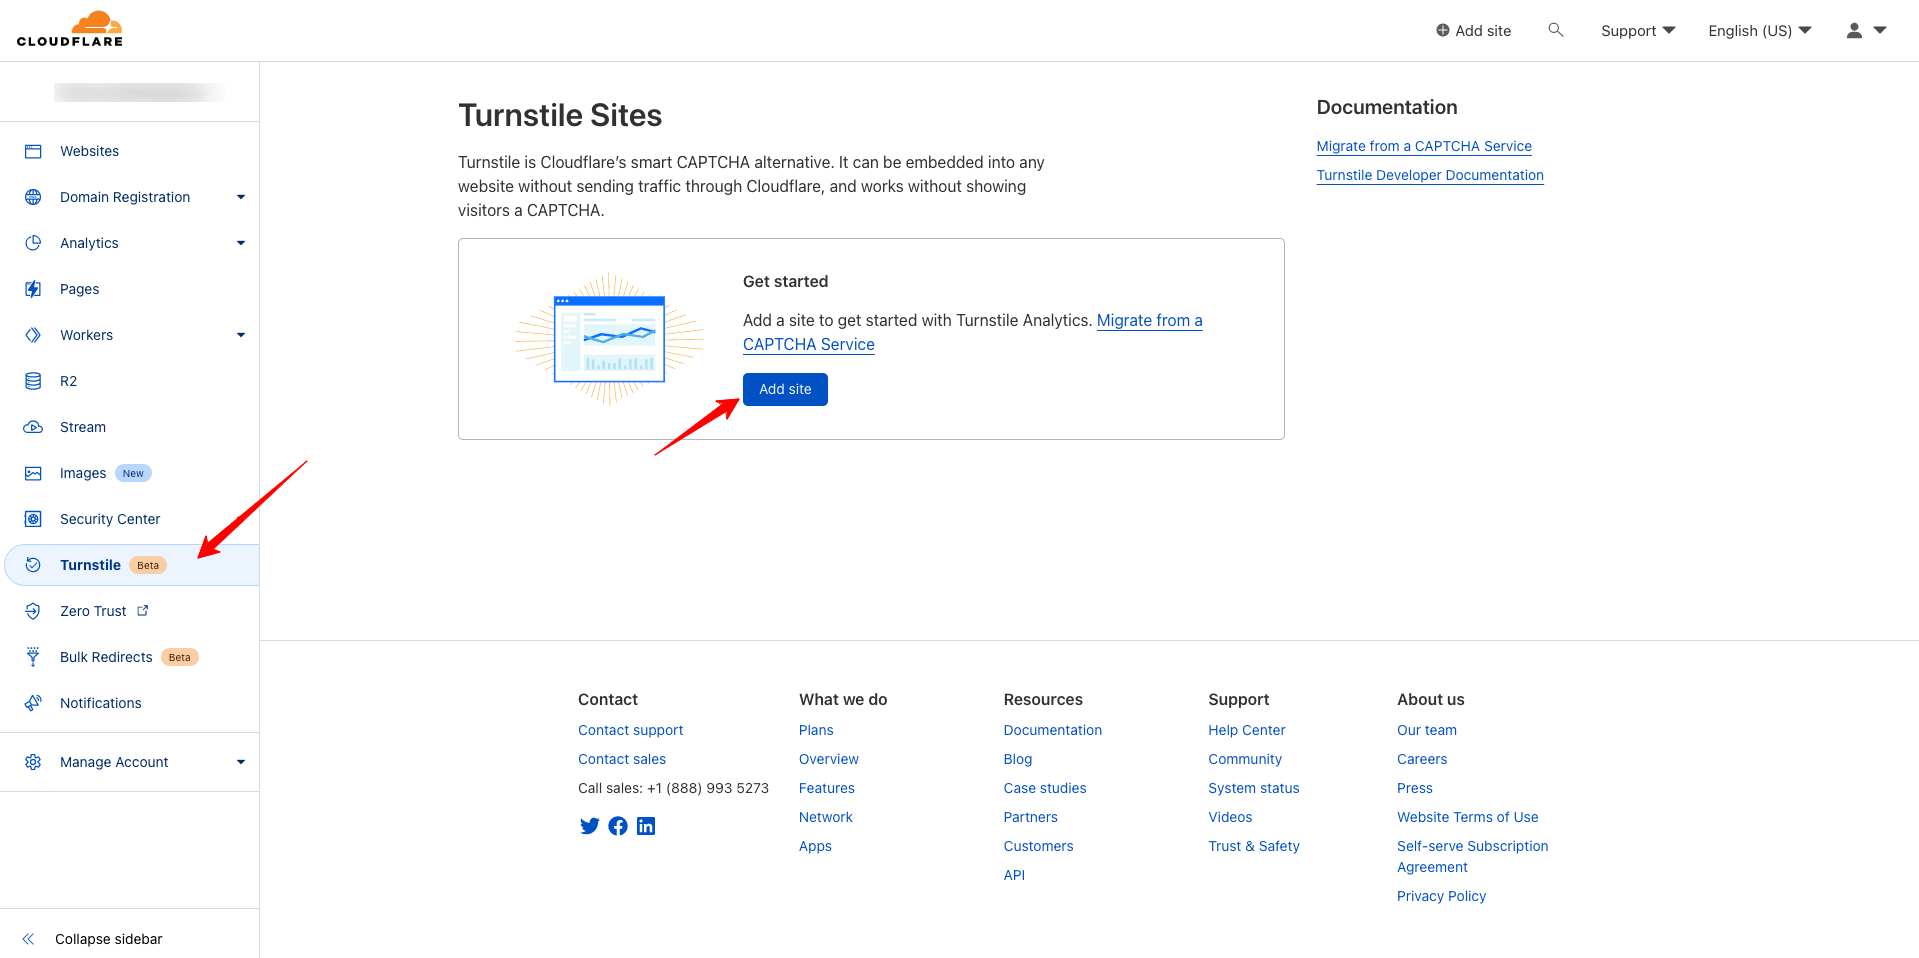Click Cloudflare's Twitter icon in the footer
This screenshot has width=1919, height=958.
coord(589,826)
